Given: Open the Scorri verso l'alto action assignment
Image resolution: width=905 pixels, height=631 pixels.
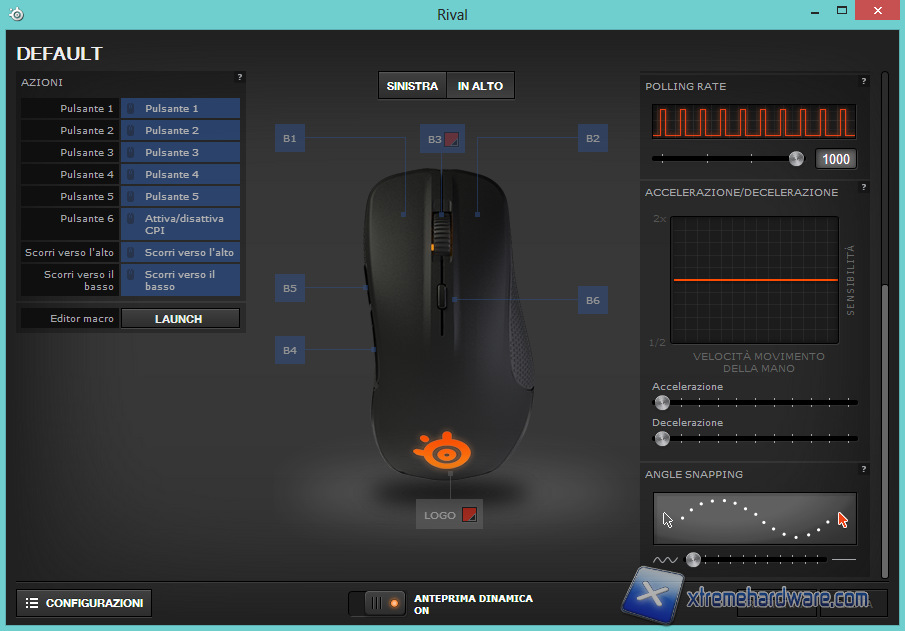Looking at the screenshot, I should [x=180, y=252].
